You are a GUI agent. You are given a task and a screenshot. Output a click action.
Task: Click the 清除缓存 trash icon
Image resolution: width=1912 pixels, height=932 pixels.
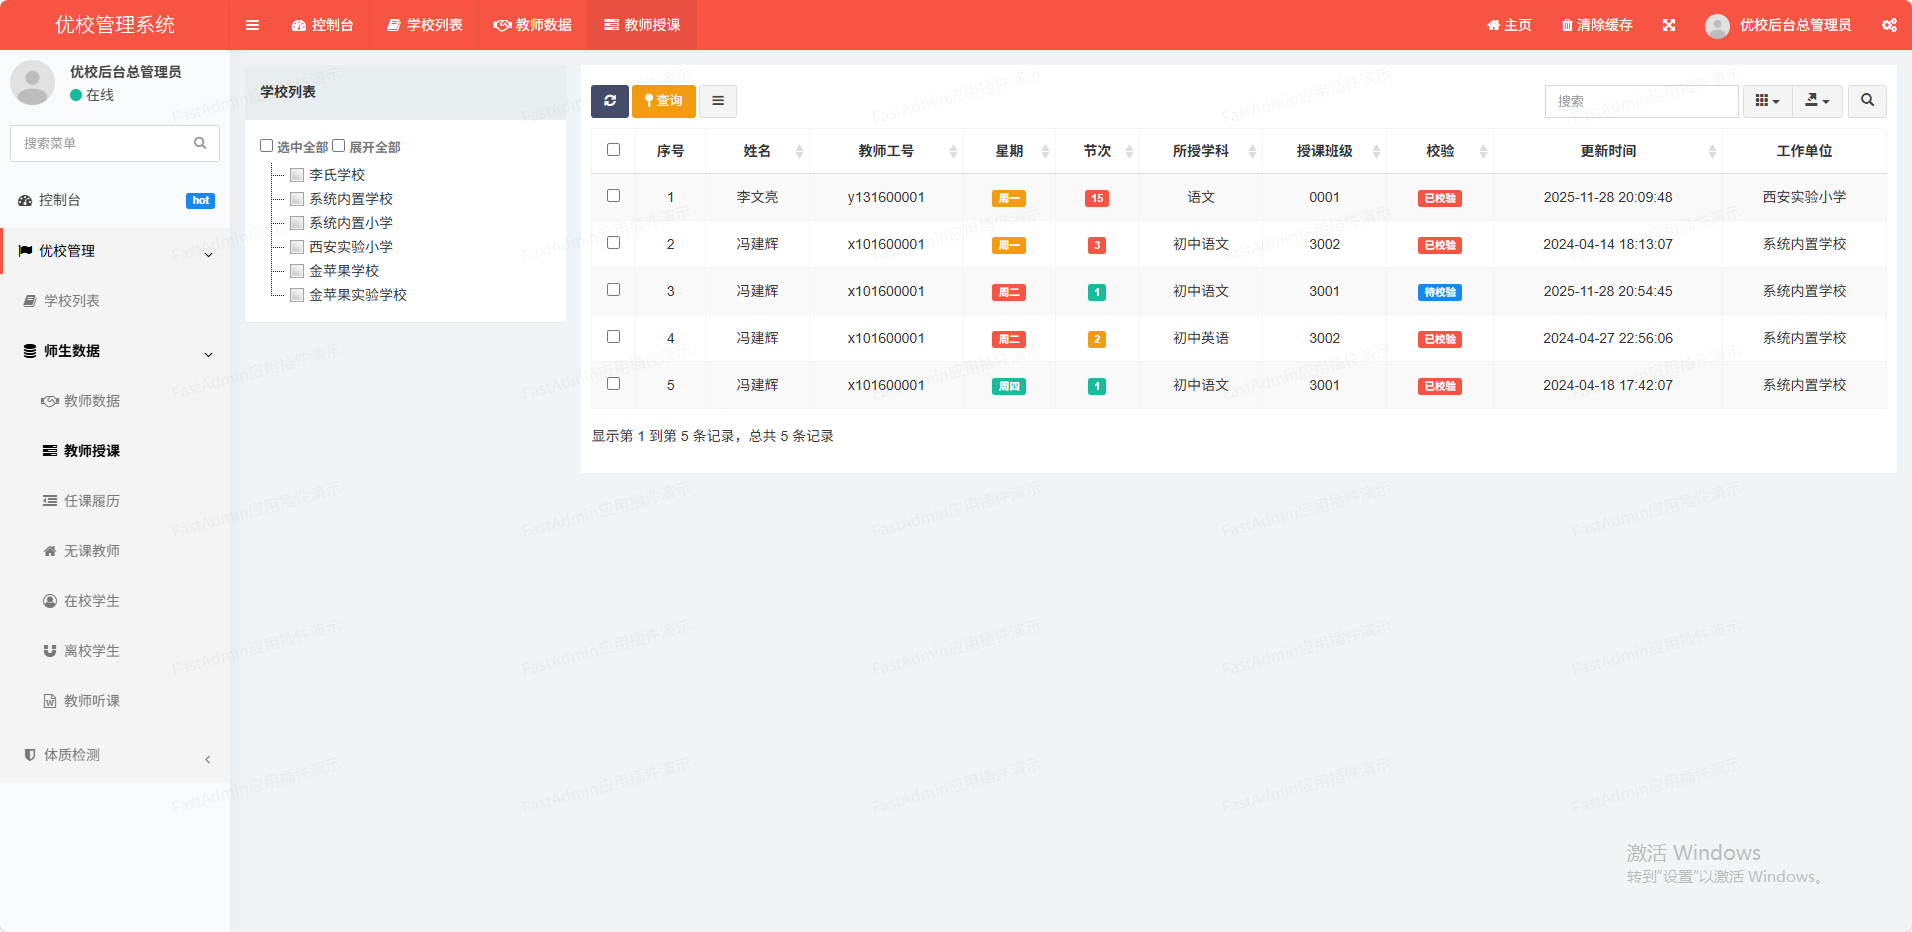[x=1567, y=25]
